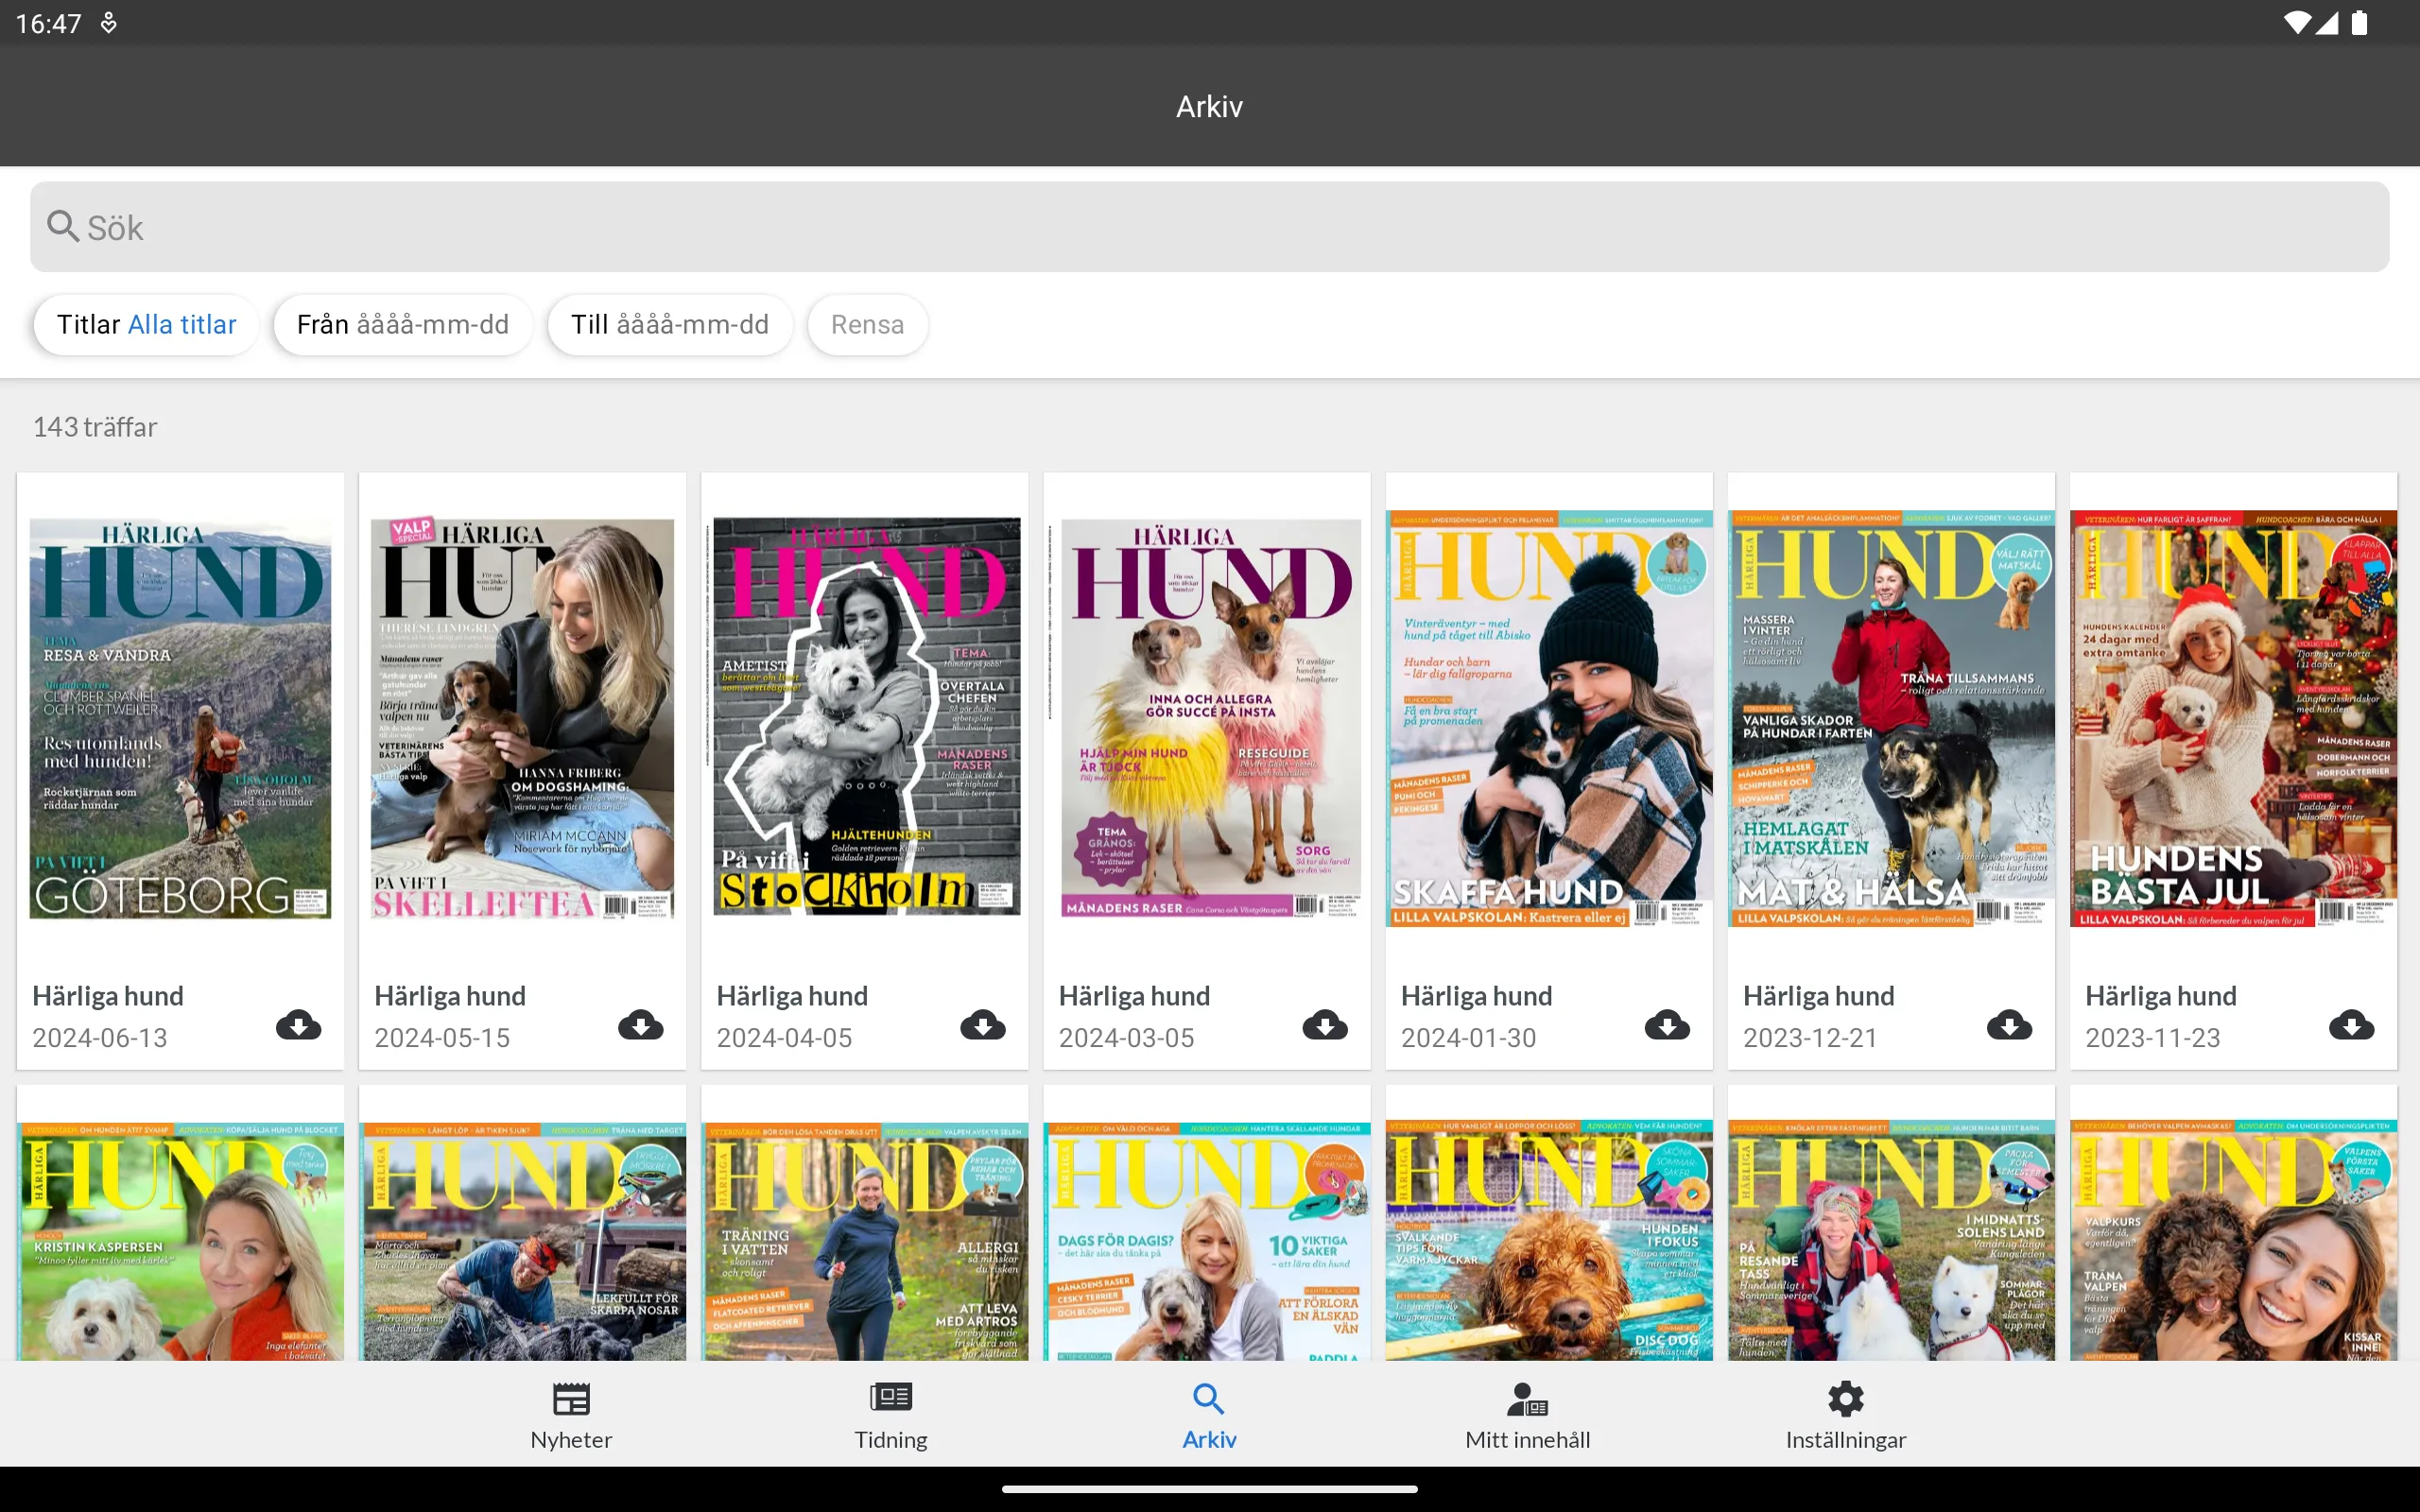Open the Nyheter tab
The image size is (2420, 1512).
click(x=571, y=1417)
